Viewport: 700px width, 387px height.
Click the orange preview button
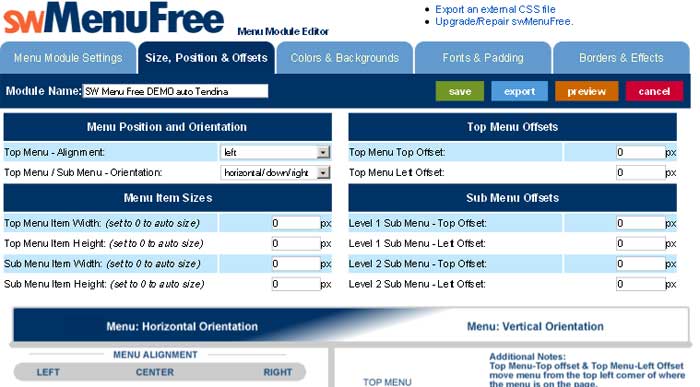coord(587,91)
